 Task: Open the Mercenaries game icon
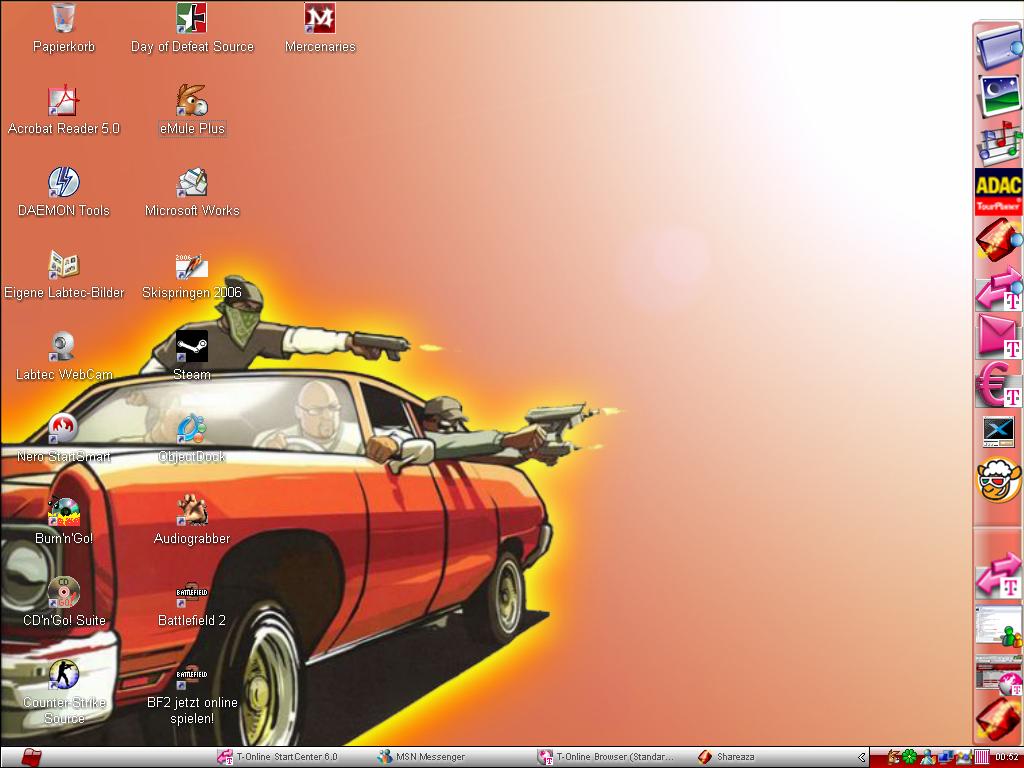[320, 27]
